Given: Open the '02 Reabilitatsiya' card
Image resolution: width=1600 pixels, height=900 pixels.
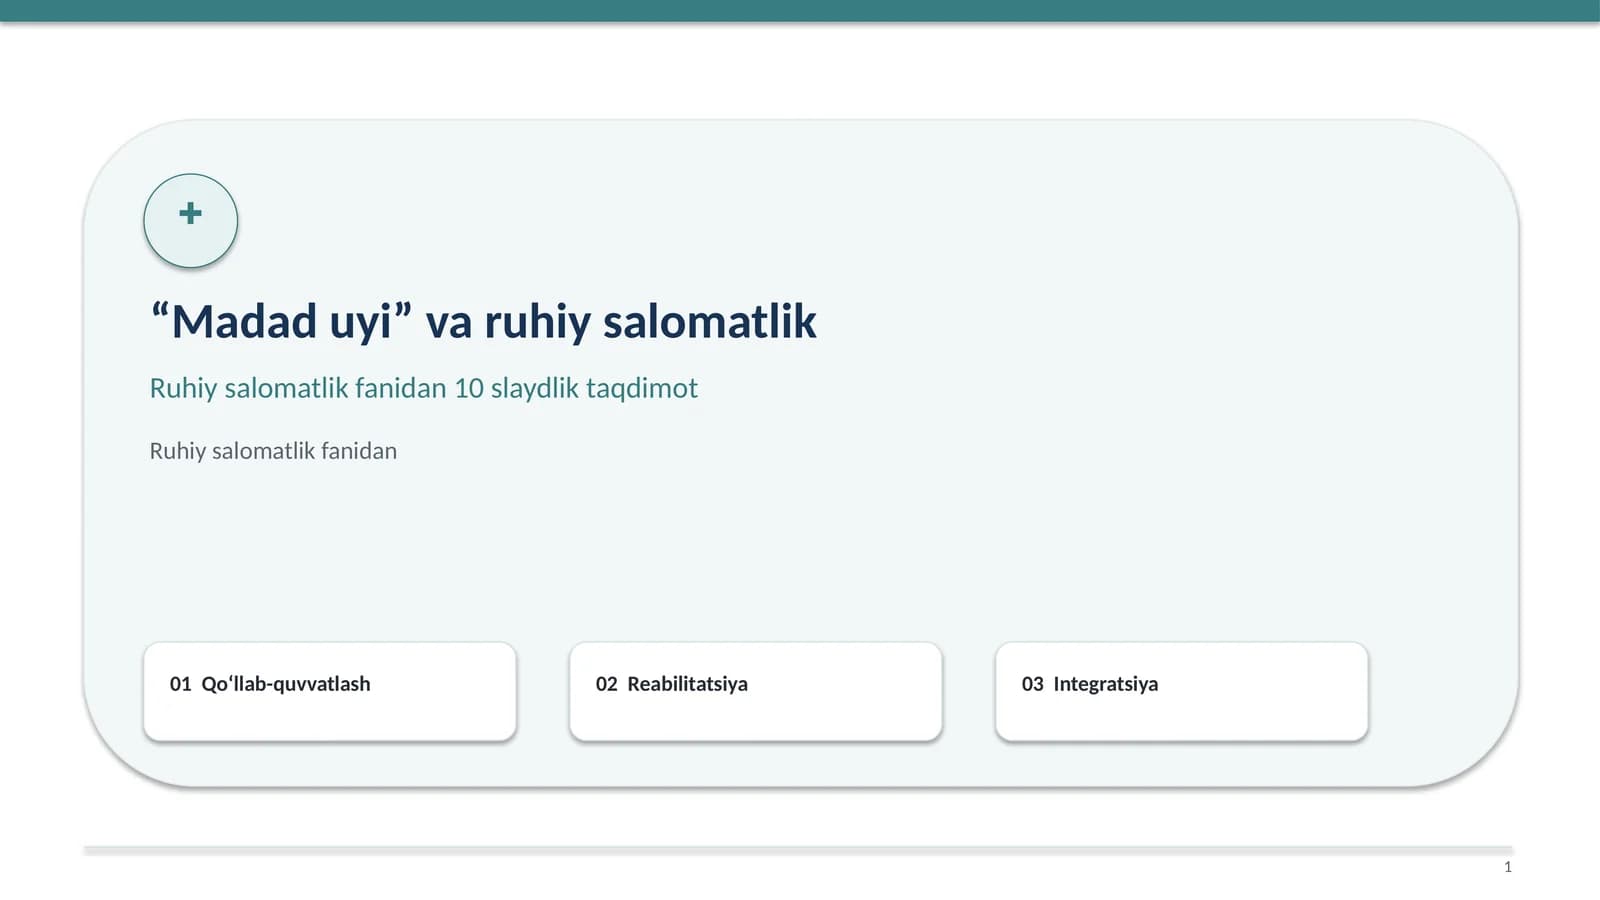Looking at the screenshot, I should point(756,692).
